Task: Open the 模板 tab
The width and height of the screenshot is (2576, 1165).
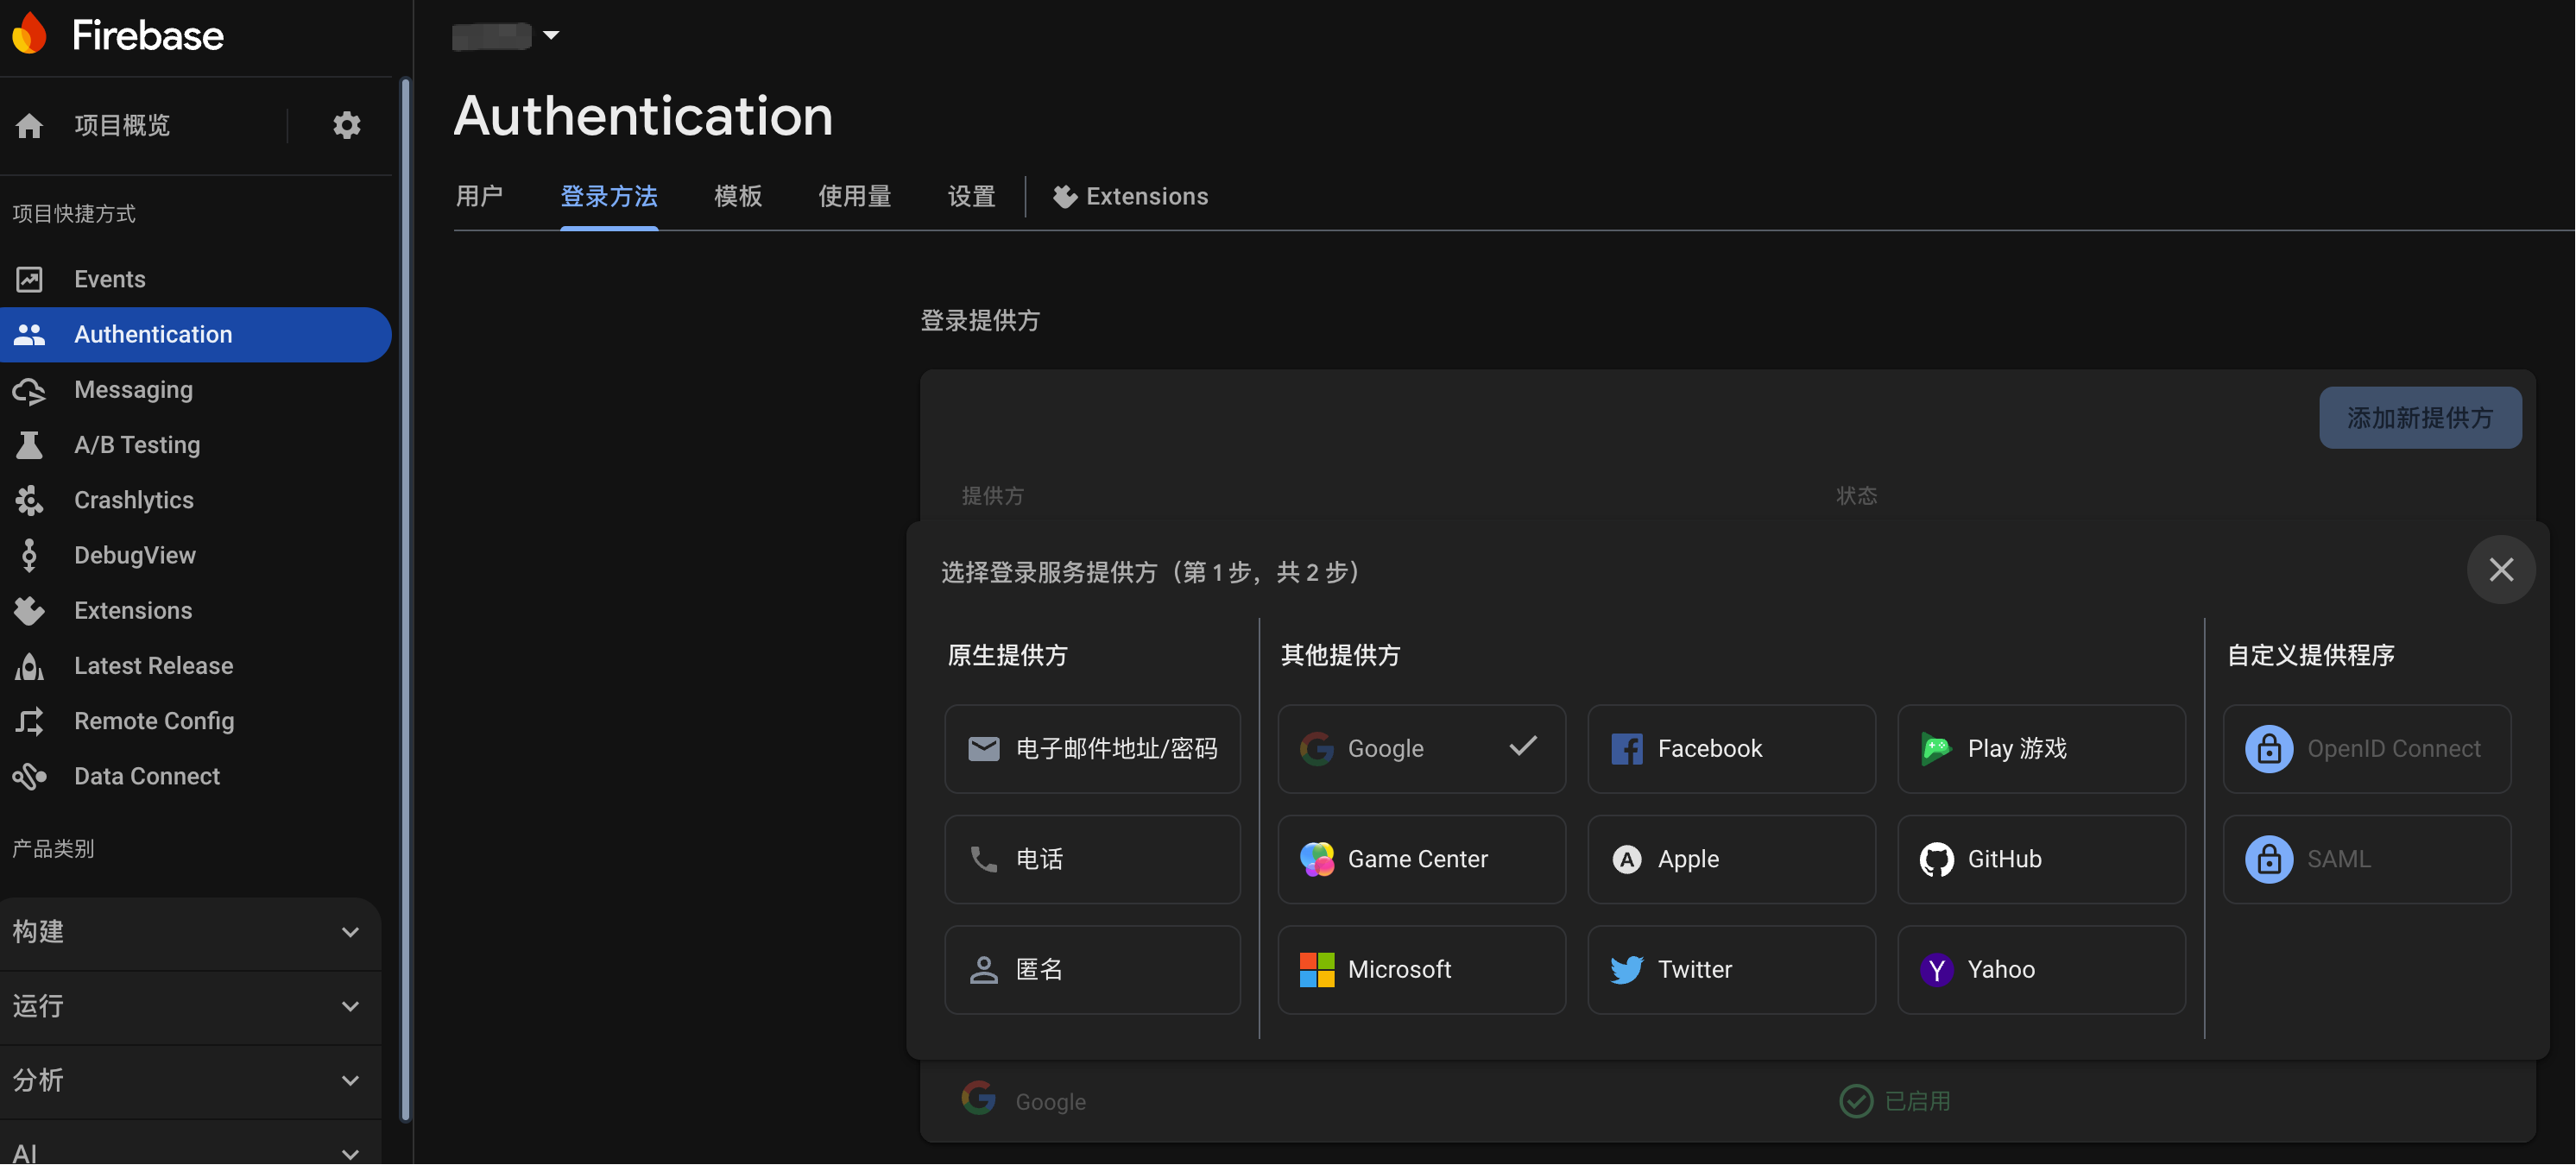Action: [x=738, y=196]
